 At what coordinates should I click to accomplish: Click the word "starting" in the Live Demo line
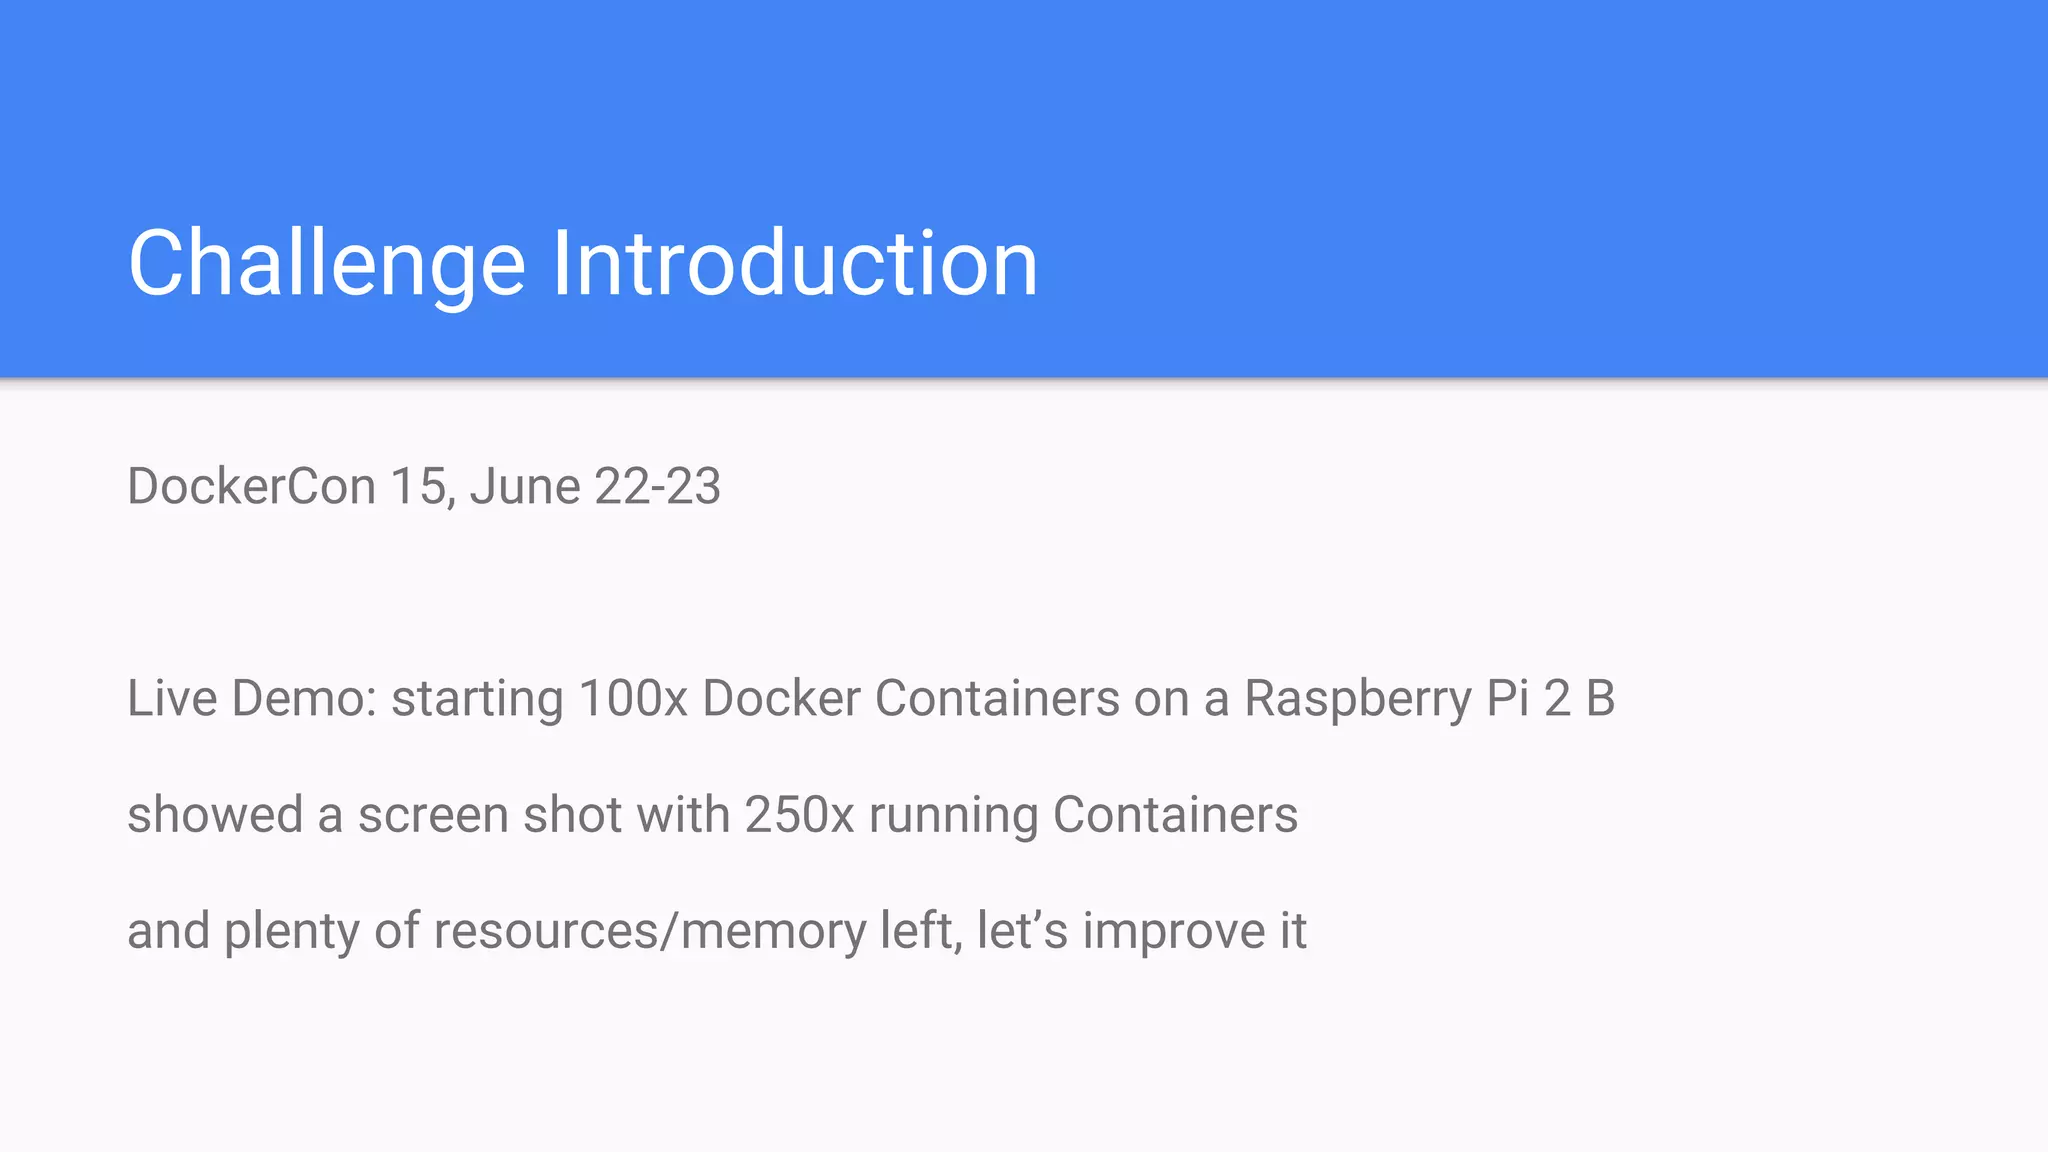[477, 700]
